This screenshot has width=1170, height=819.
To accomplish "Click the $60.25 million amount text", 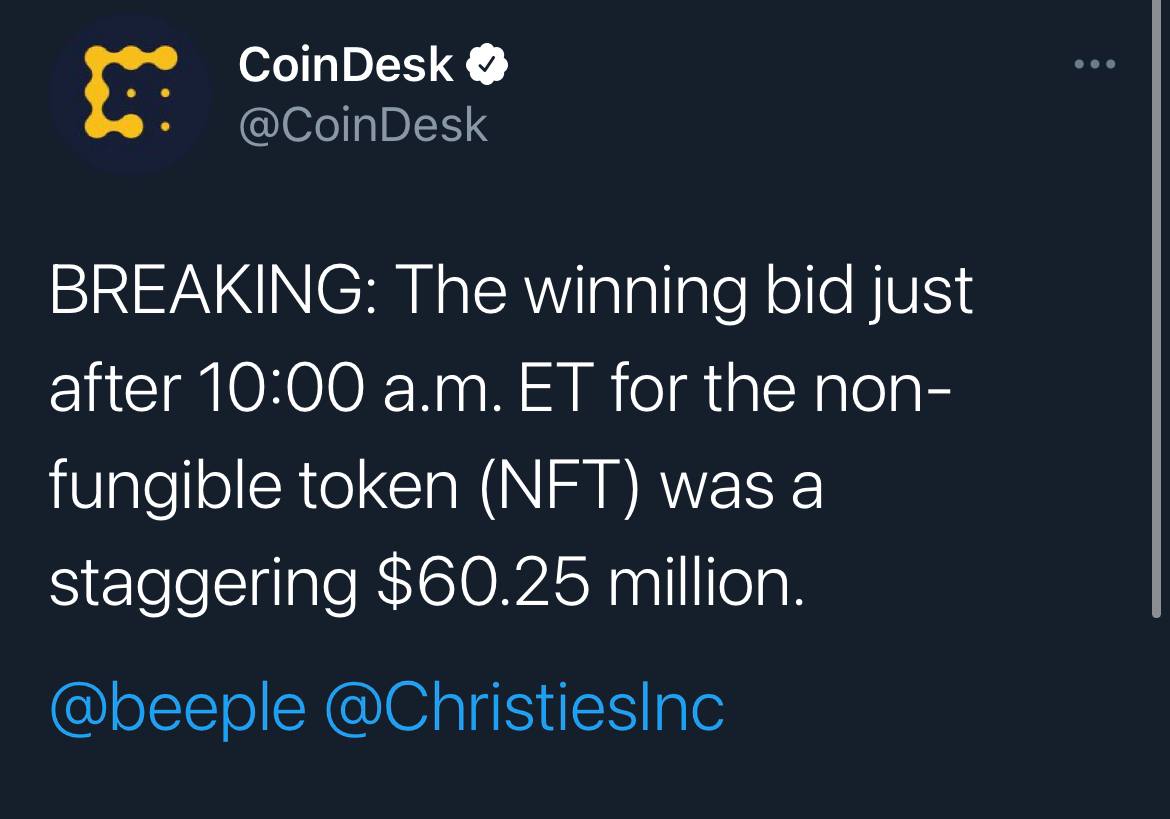I will tap(590, 584).
